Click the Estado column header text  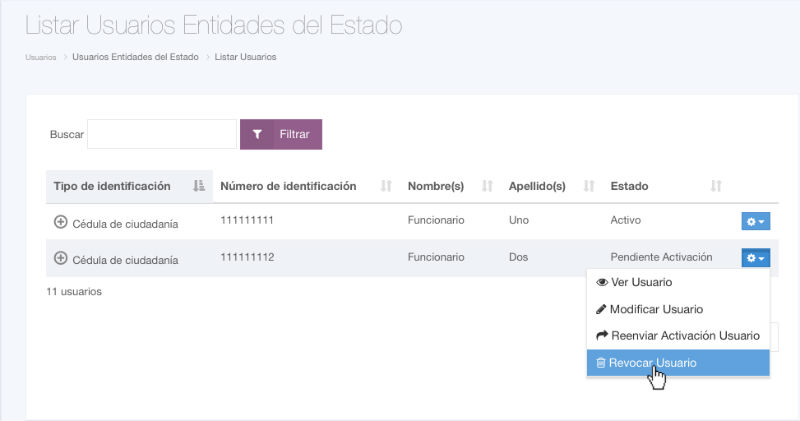point(629,186)
